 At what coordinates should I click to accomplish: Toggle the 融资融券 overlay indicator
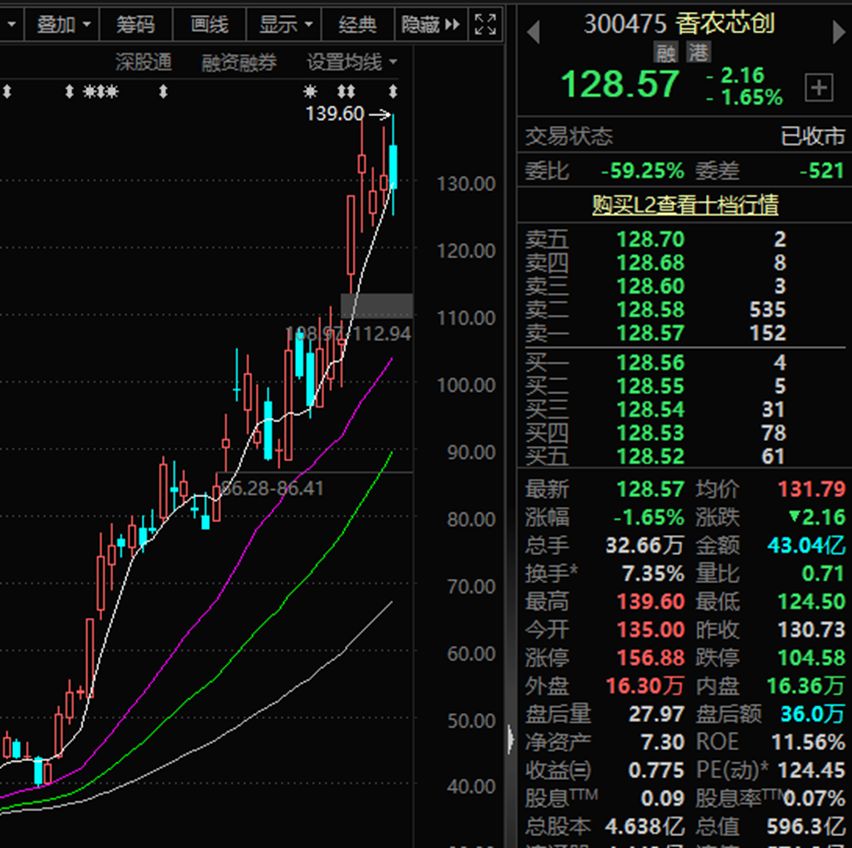(x=238, y=62)
